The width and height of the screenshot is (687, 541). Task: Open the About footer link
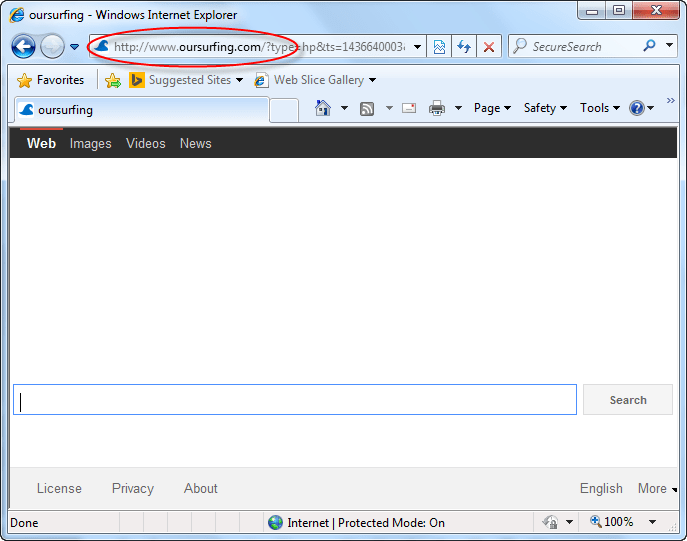201,488
